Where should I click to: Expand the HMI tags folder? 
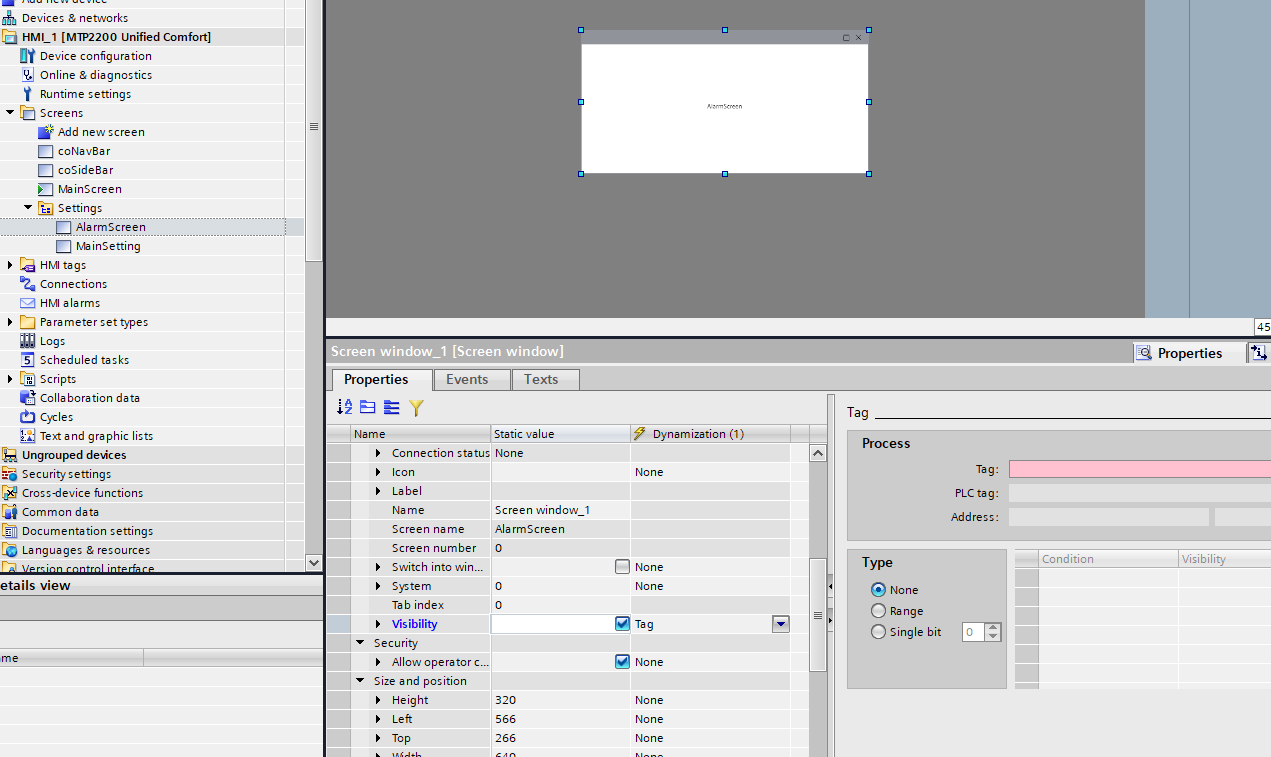[x=10, y=265]
